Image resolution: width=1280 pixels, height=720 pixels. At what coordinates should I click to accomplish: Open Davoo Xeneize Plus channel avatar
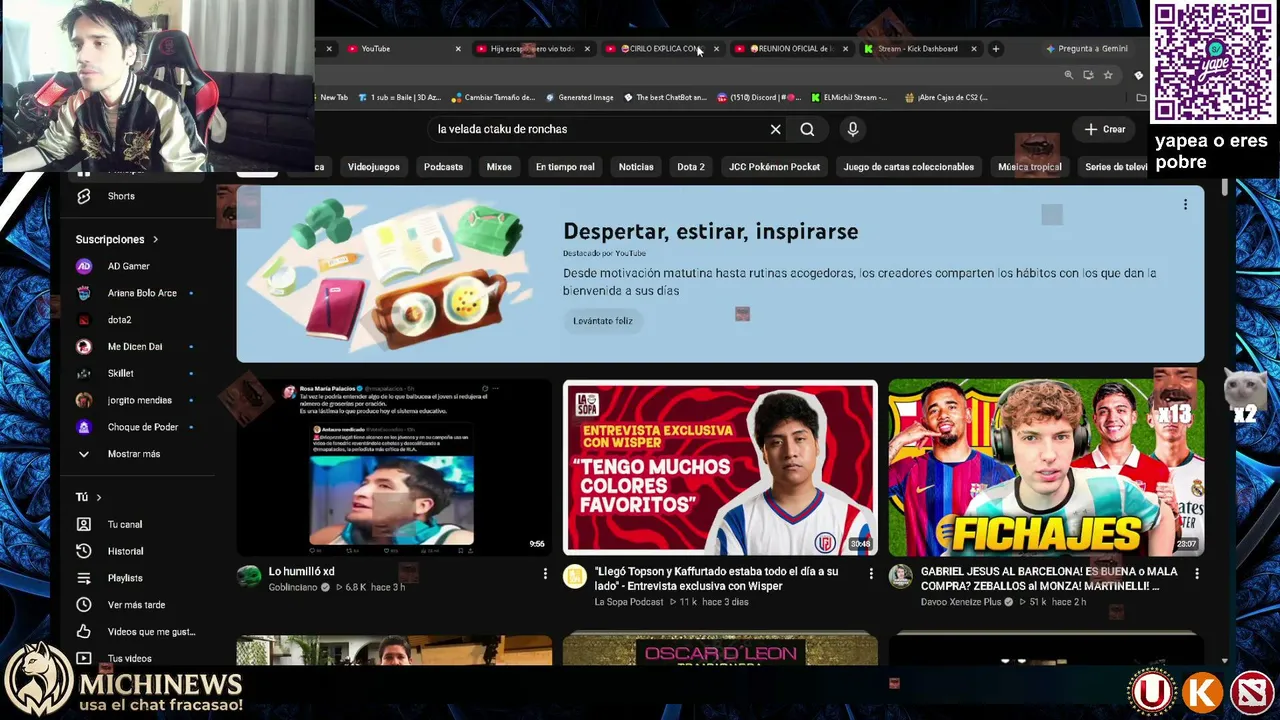point(900,576)
